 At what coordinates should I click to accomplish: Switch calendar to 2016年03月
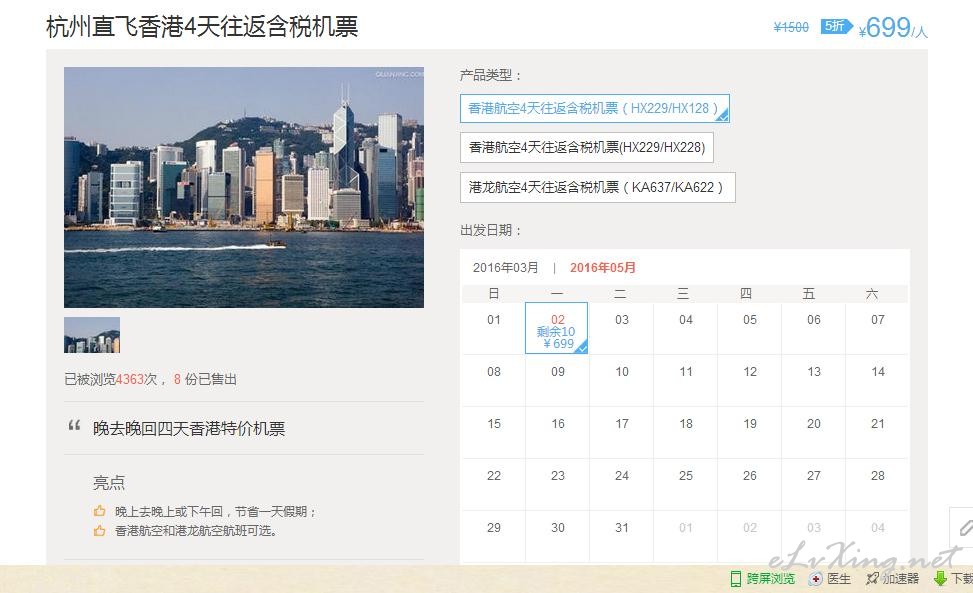(505, 268)
